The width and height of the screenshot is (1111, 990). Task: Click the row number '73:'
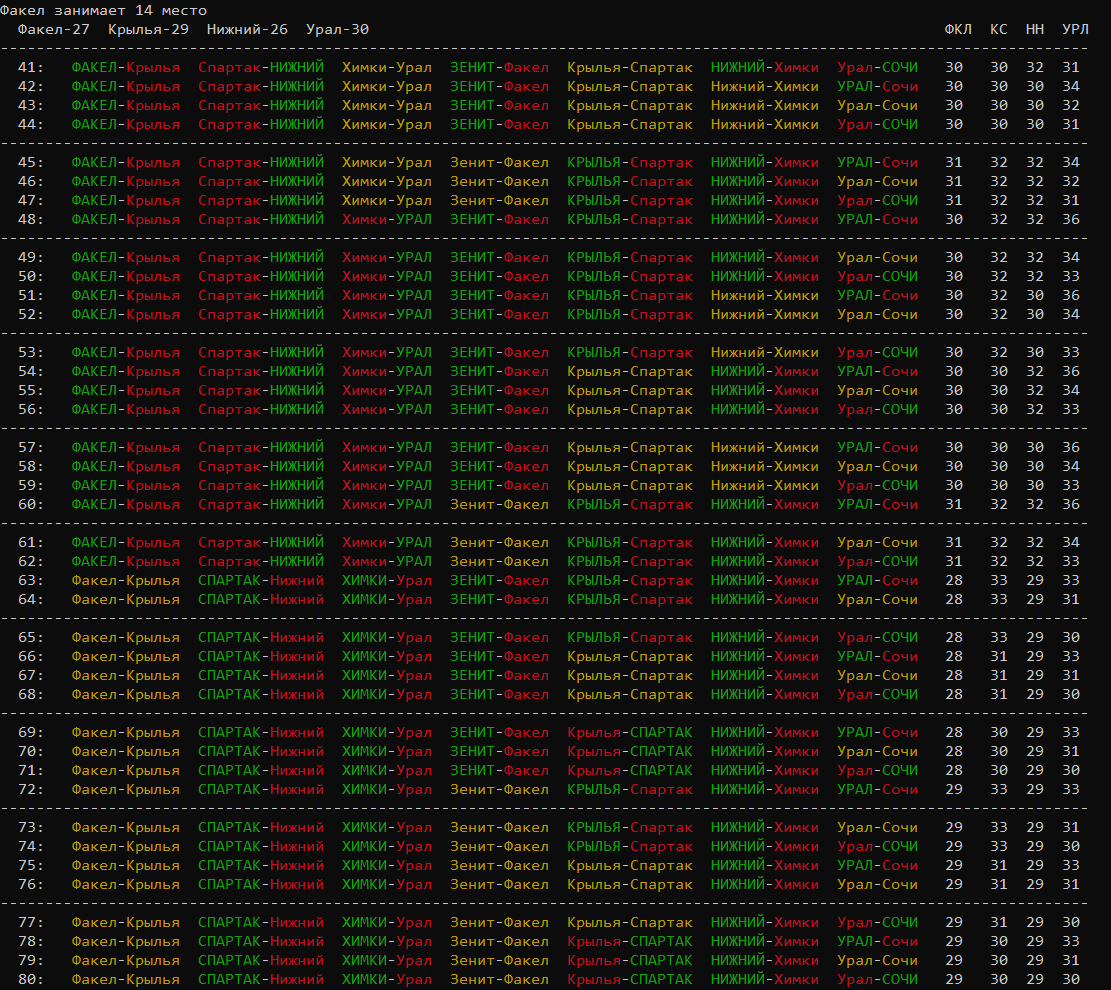(31, 827)
